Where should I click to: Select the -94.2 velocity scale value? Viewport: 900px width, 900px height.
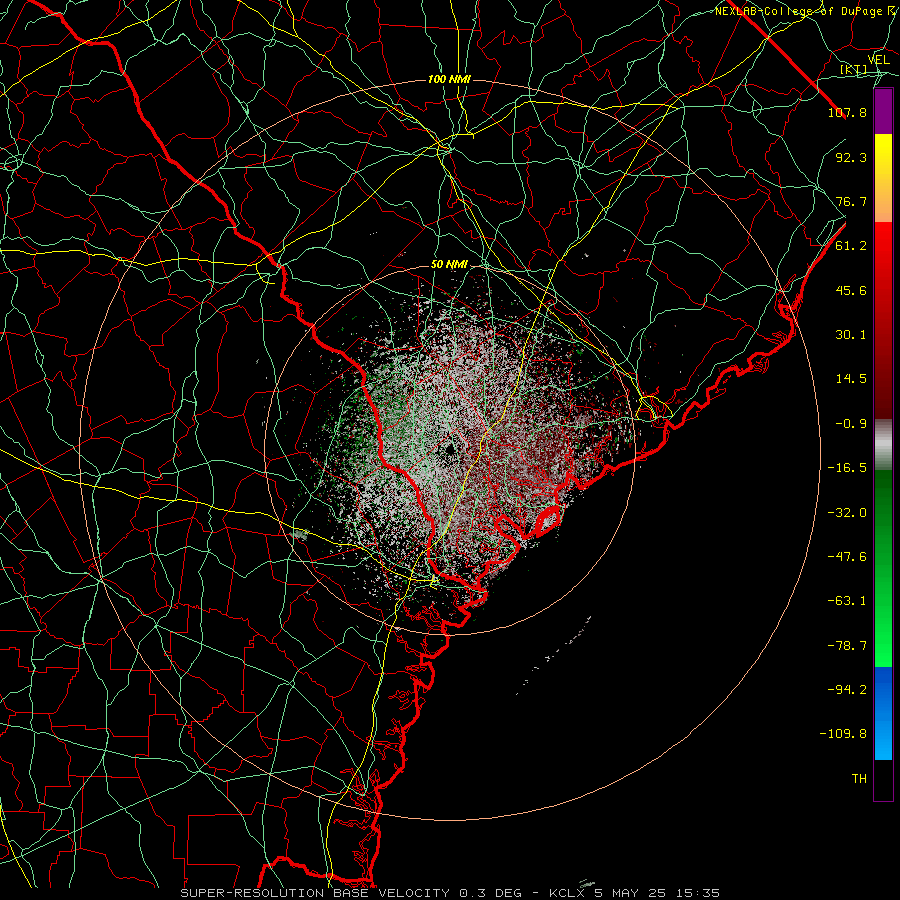[x=847, y=689]
